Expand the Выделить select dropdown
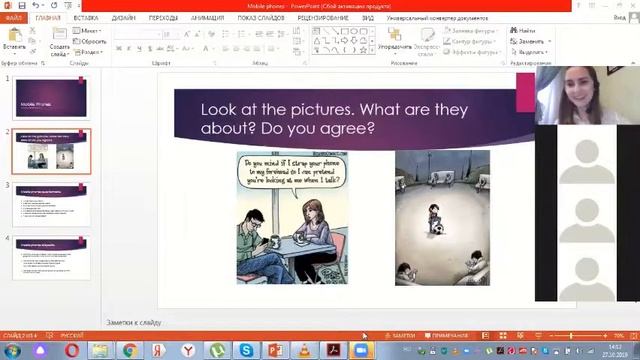 529,52
